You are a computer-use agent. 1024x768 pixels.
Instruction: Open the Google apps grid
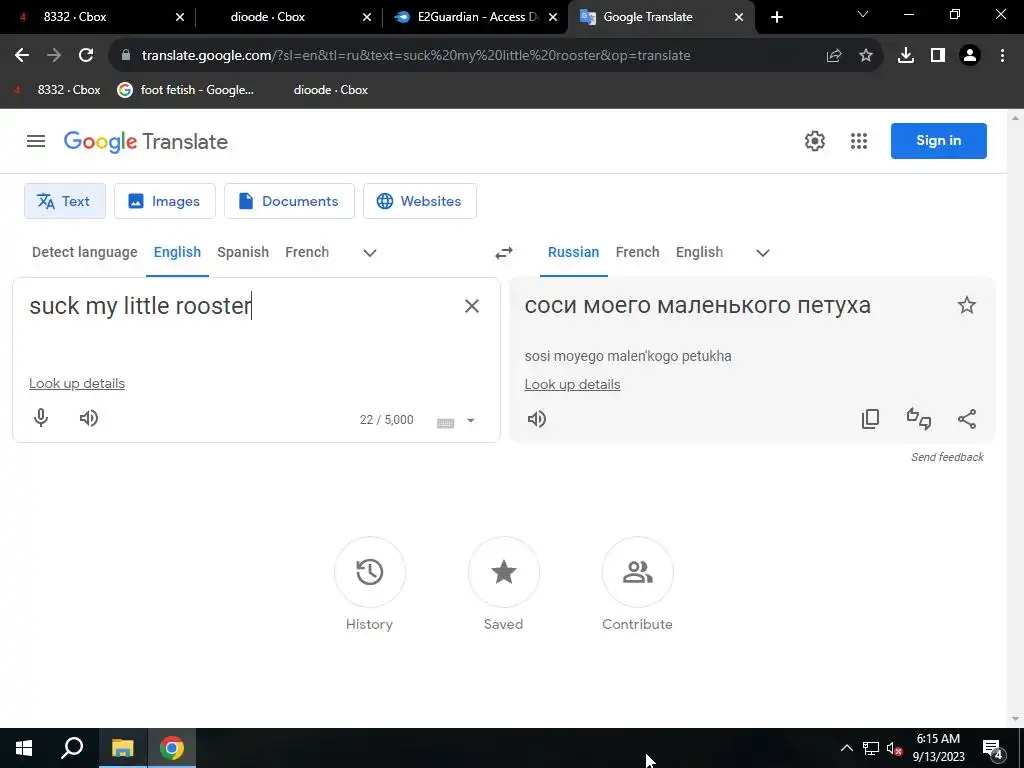pyautogui.click(x=859, y=141)
